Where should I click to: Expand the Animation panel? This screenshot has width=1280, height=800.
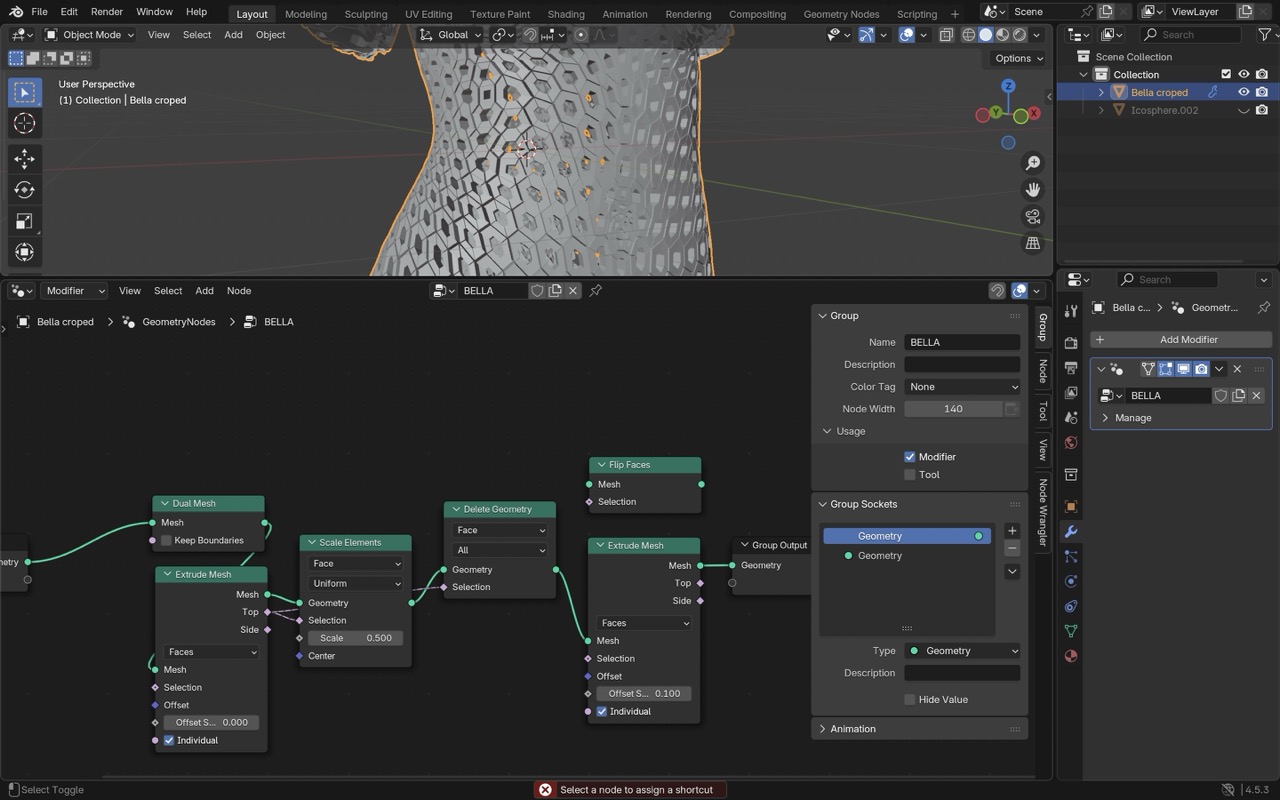(x=853, y=729)
